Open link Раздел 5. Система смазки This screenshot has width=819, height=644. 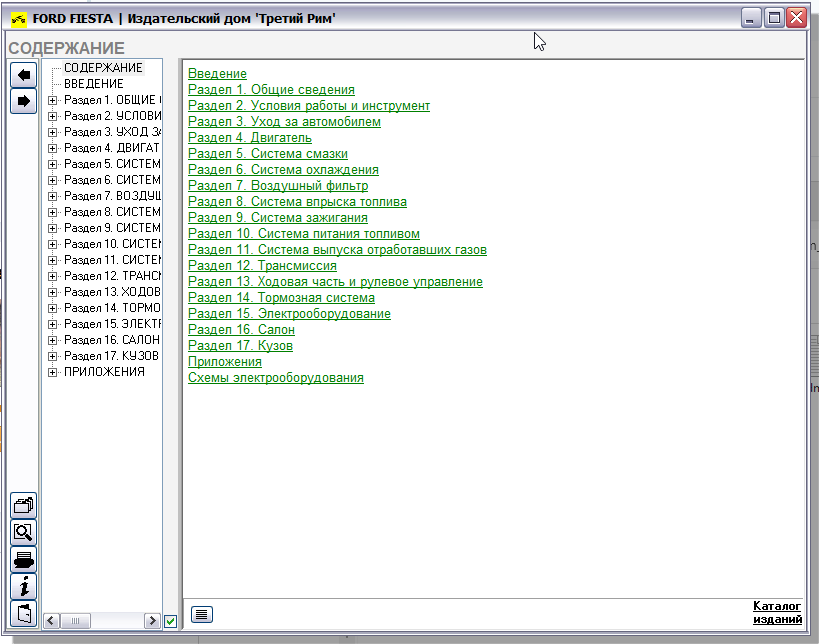pos(267,154)
